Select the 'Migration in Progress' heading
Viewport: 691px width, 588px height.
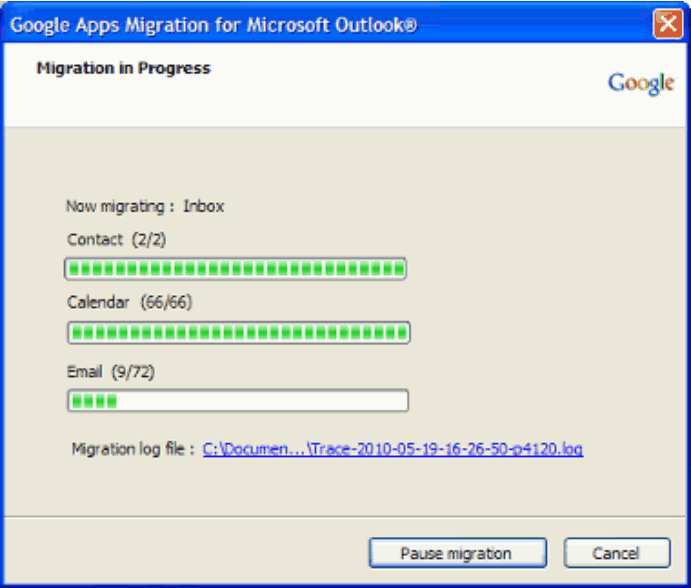pos(123,68)
